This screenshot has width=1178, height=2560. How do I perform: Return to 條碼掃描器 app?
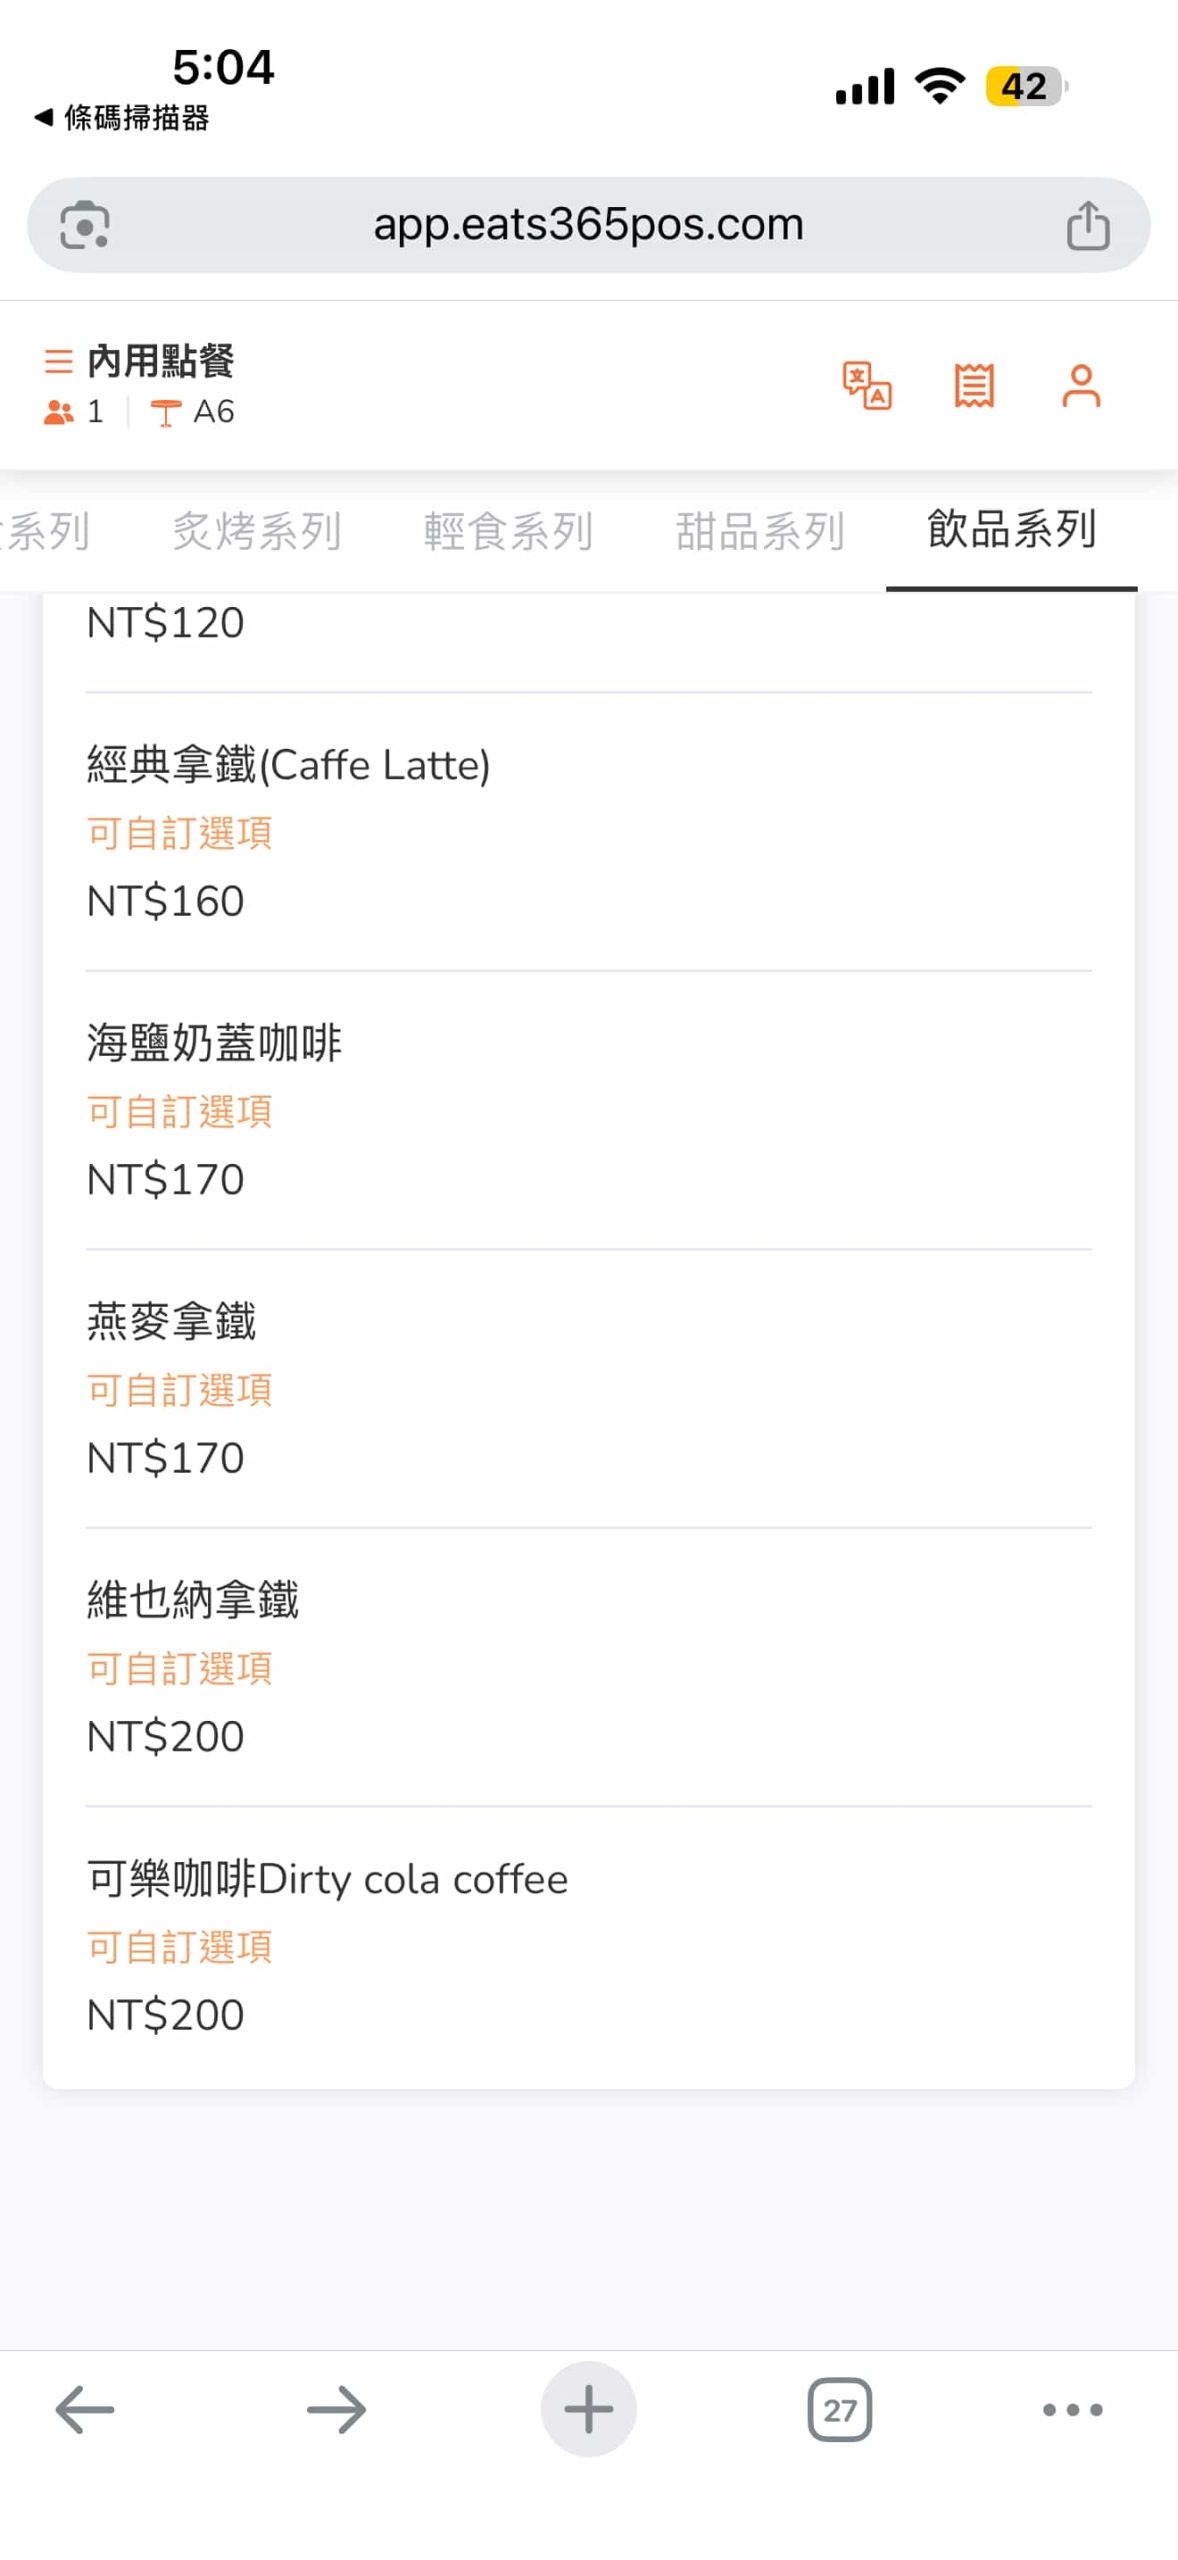pyautogui.click(x=122, y=118)
